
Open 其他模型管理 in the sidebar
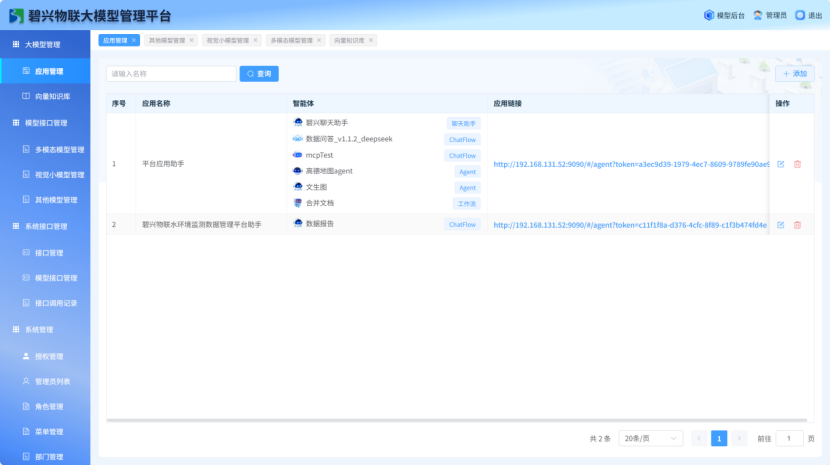click(x=45, y=200)
